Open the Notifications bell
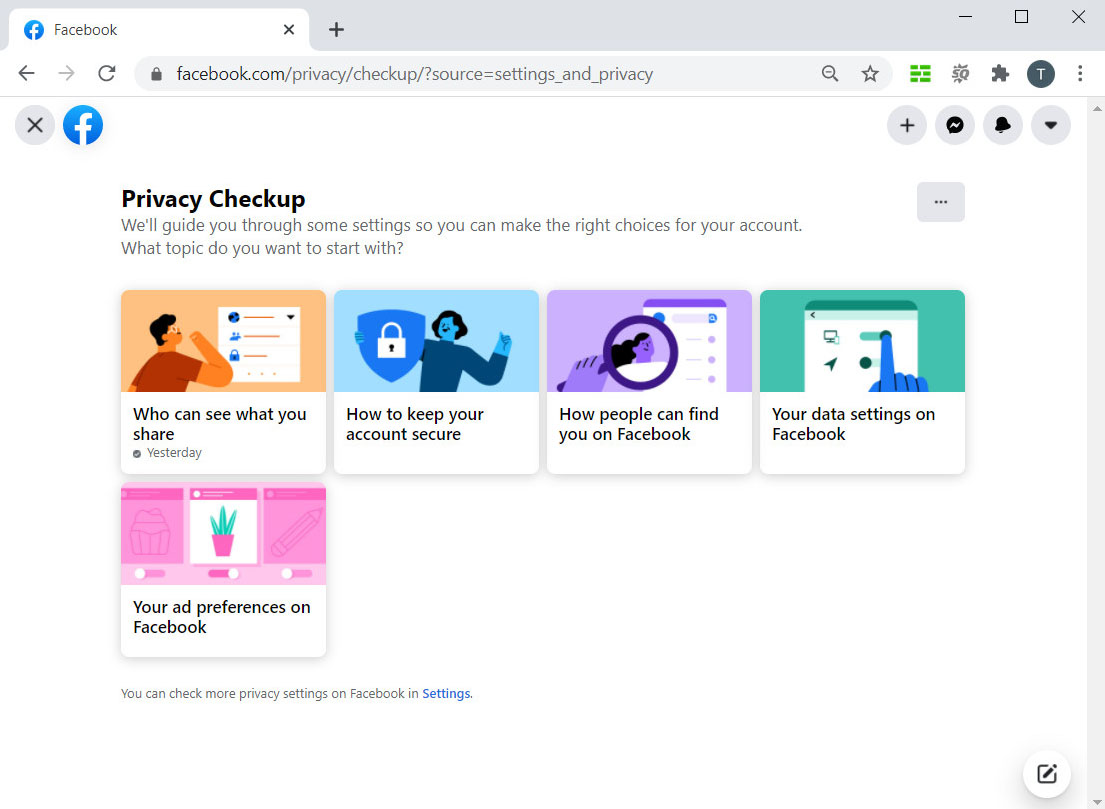 tap(1003, 125)
